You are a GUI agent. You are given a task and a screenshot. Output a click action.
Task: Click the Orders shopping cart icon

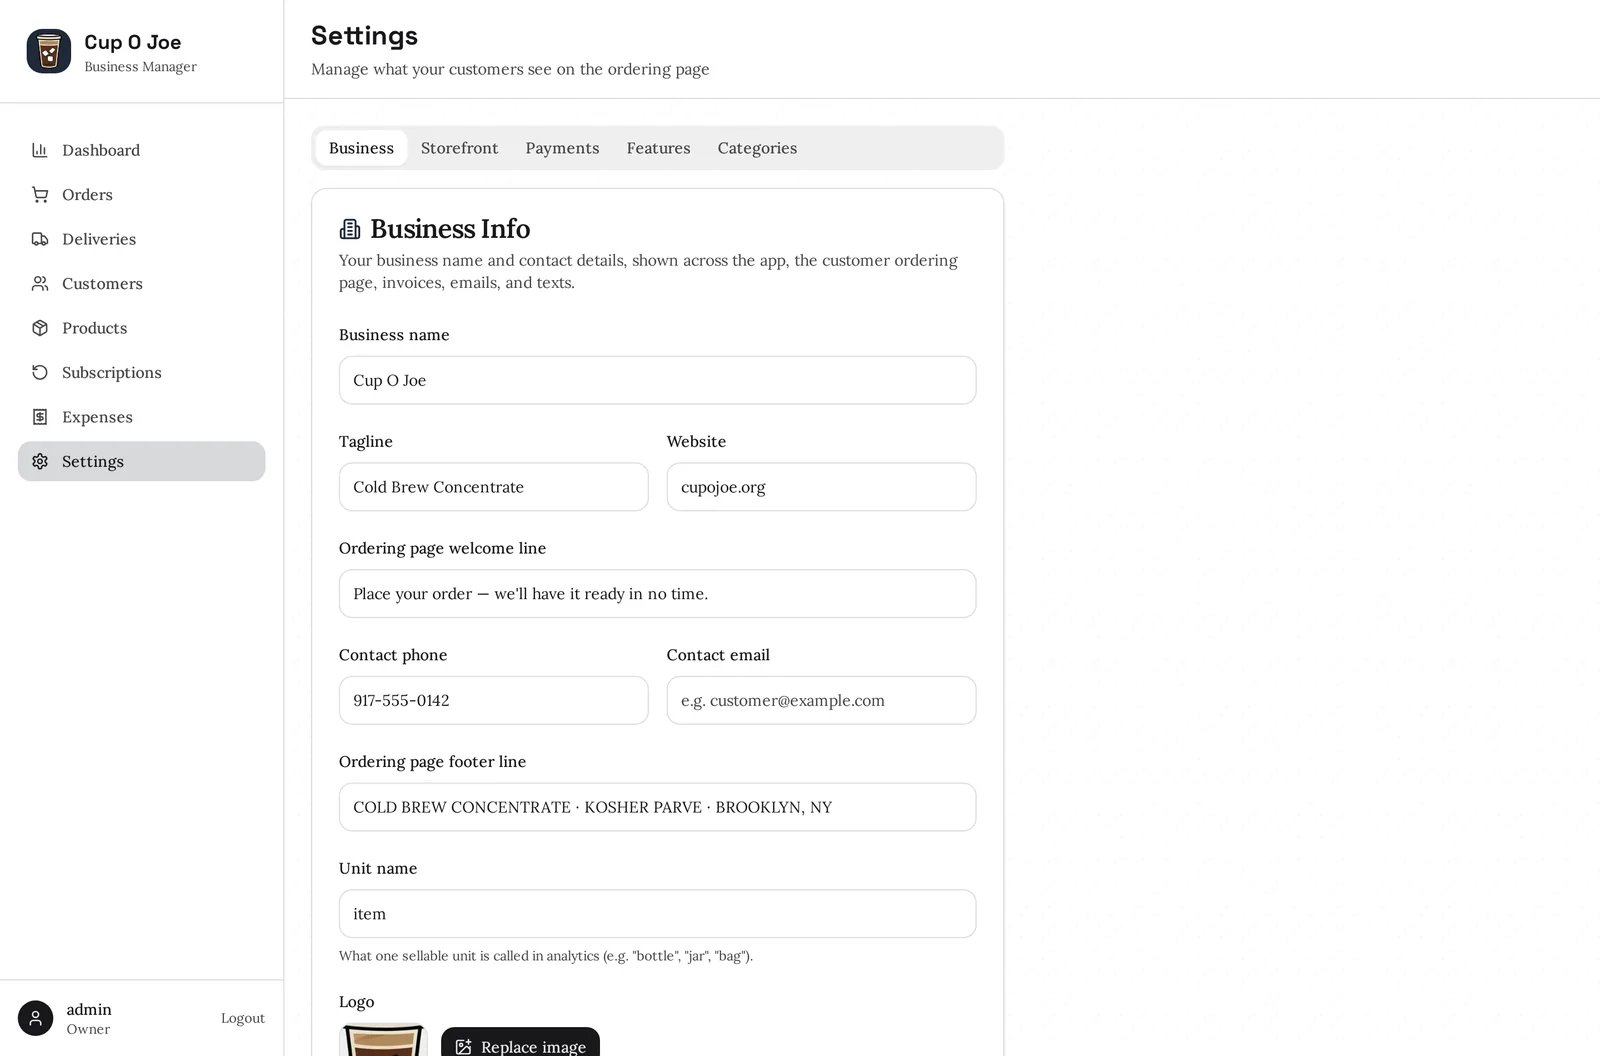[40, 195]
